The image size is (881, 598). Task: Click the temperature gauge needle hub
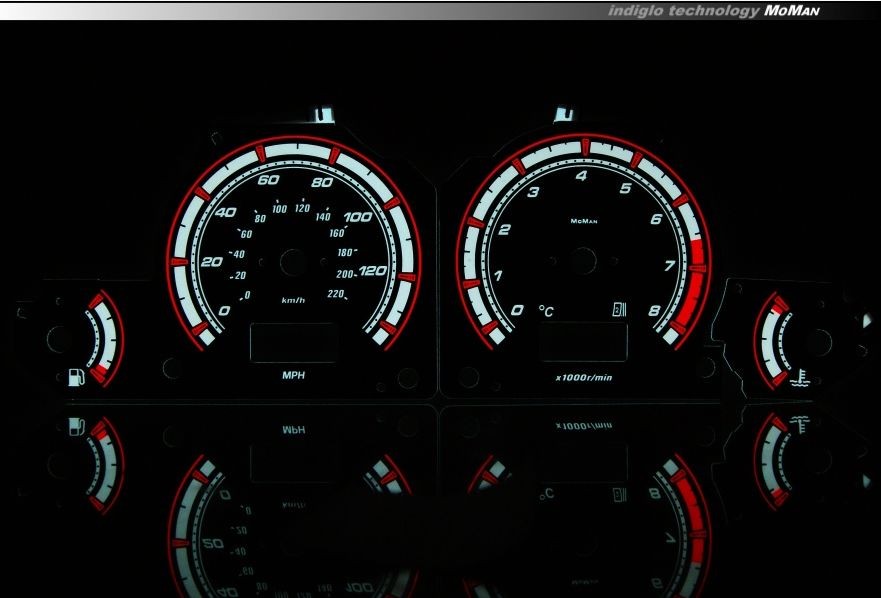click(819, 342)
